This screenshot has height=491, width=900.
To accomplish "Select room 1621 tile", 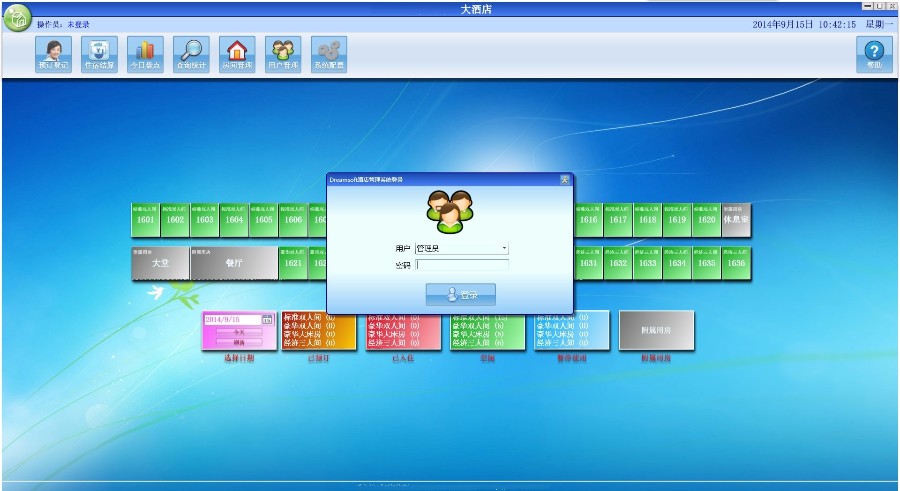I will pyautogui.click(x=293, y=263).
